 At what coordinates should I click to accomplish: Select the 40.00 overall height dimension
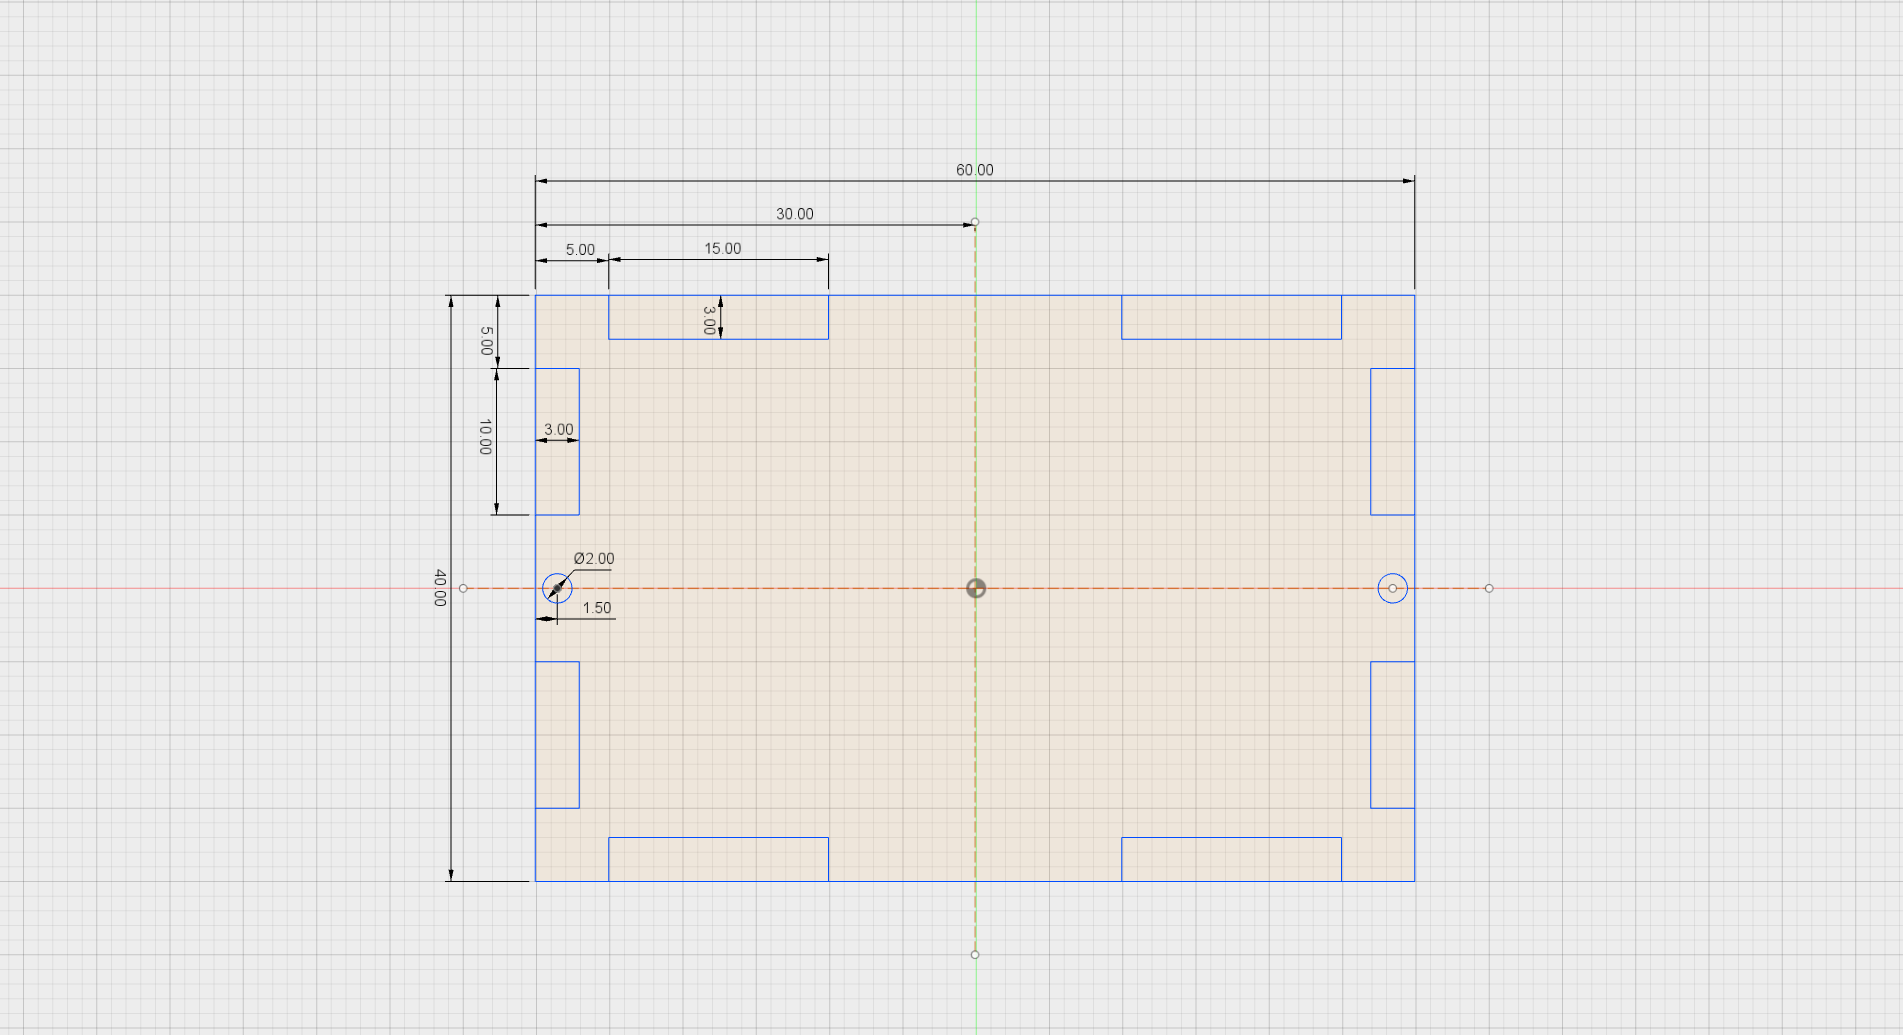click(439, 588)
